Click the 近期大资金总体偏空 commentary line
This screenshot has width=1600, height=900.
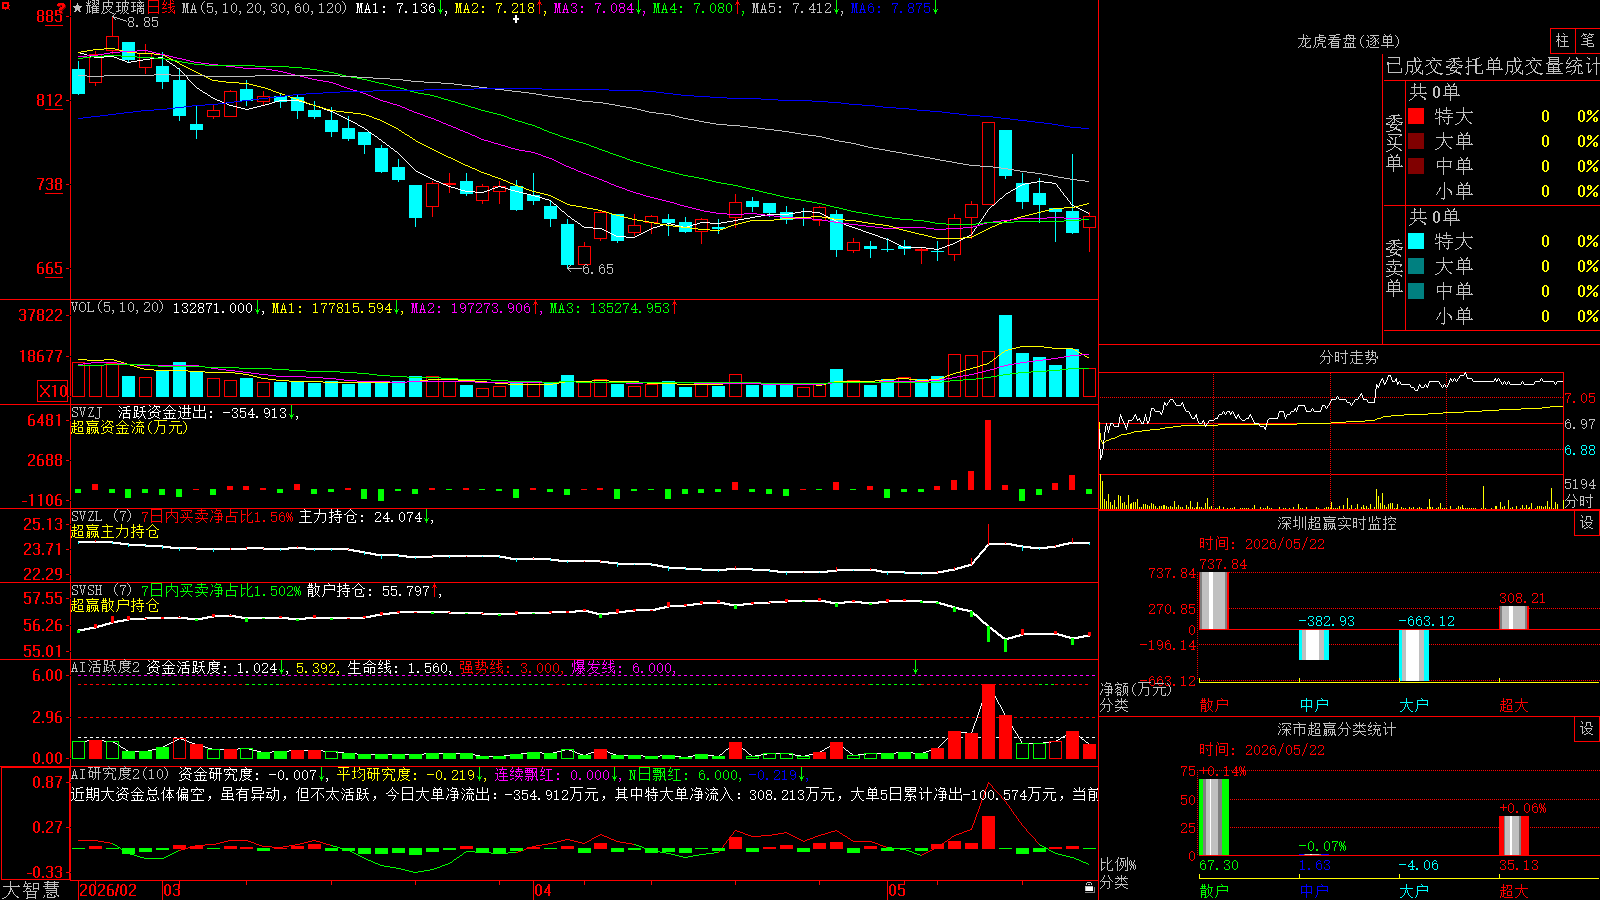[x=585, y=794]
